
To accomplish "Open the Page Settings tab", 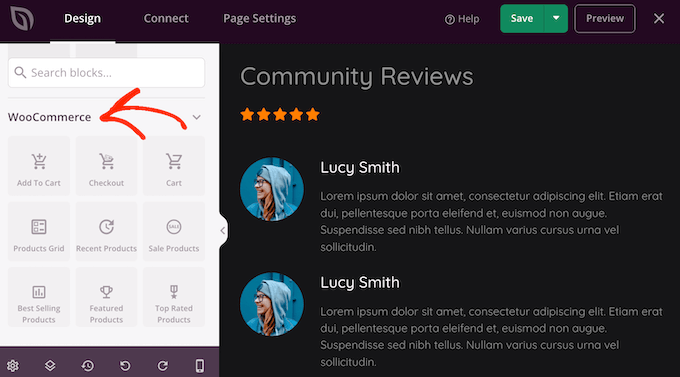I will [x=259, y=19].
